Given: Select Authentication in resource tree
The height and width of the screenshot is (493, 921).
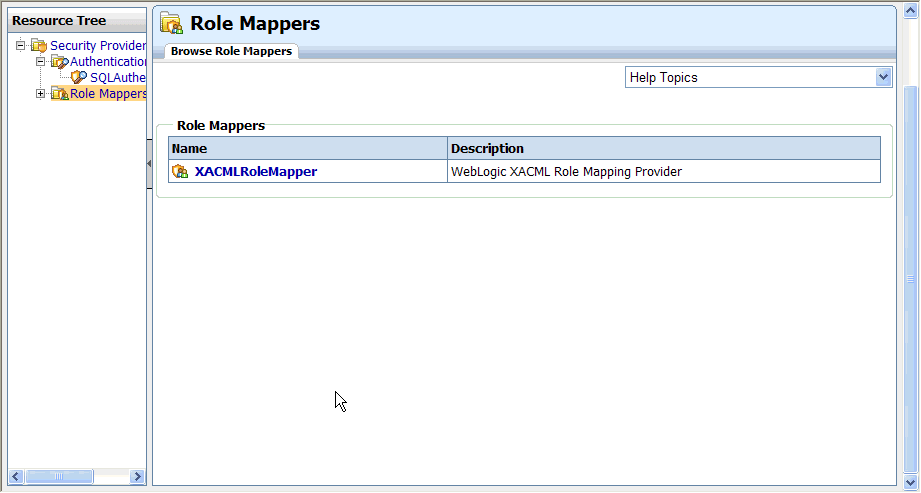Looking at the screenshot, I should [108, 61].
